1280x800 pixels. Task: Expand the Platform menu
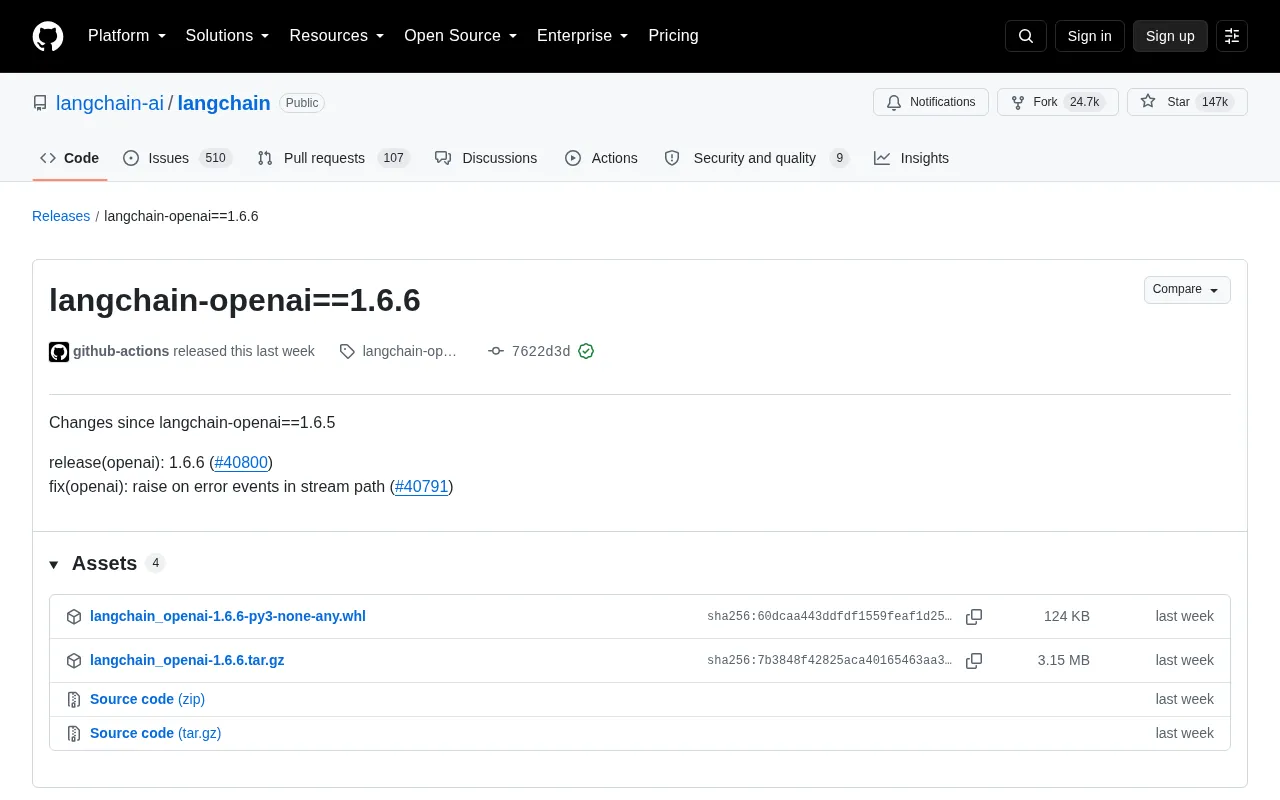[127, 36]
